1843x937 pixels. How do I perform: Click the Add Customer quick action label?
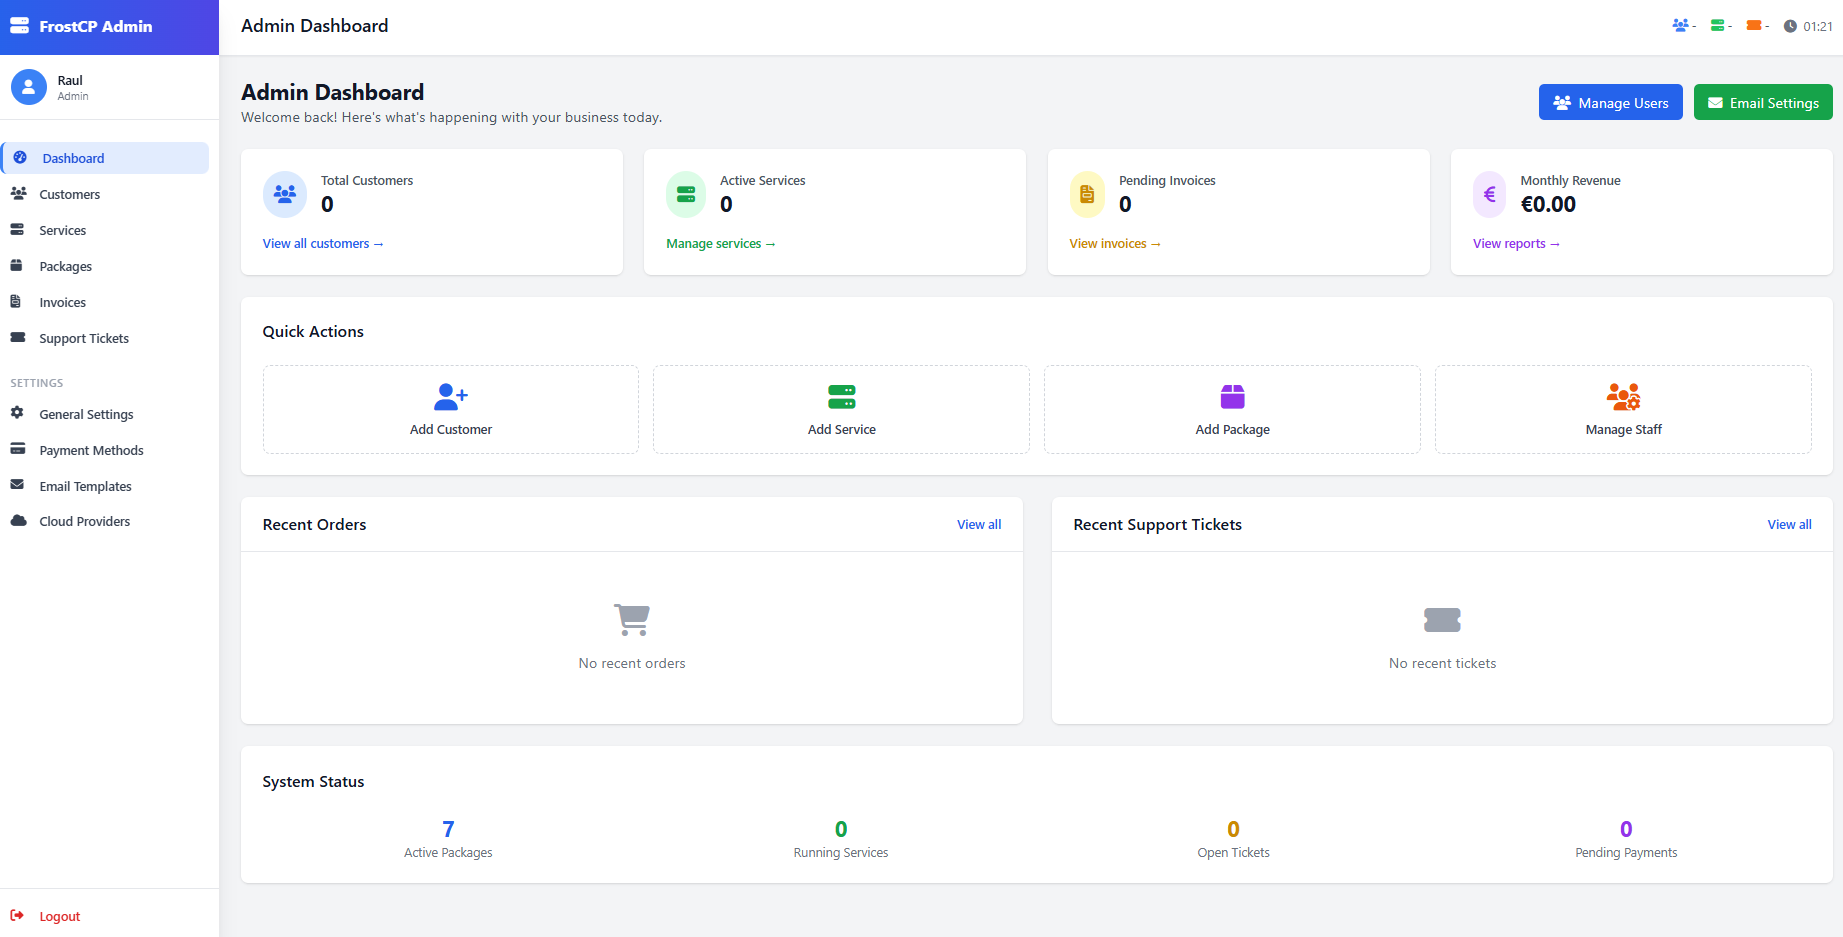451,429
